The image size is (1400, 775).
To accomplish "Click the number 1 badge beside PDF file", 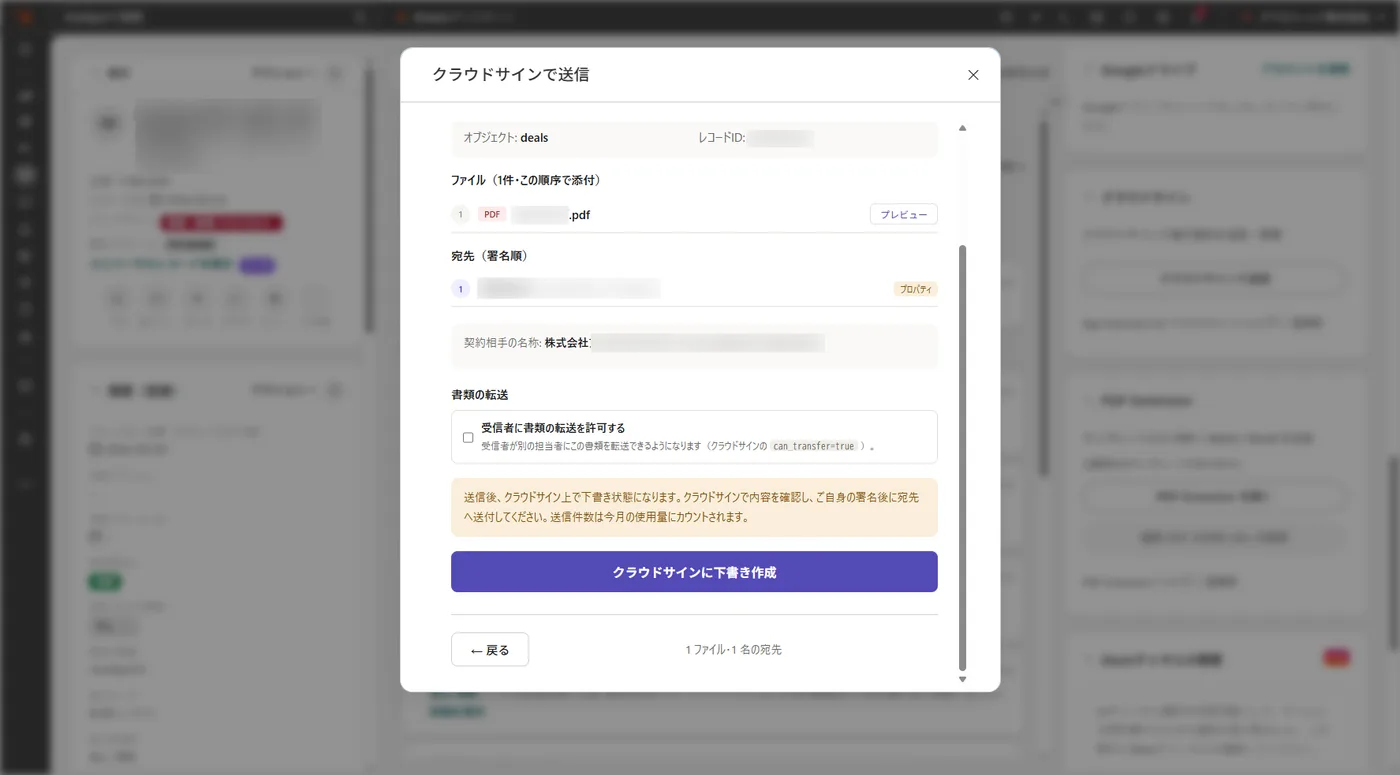I will (460, 214).
